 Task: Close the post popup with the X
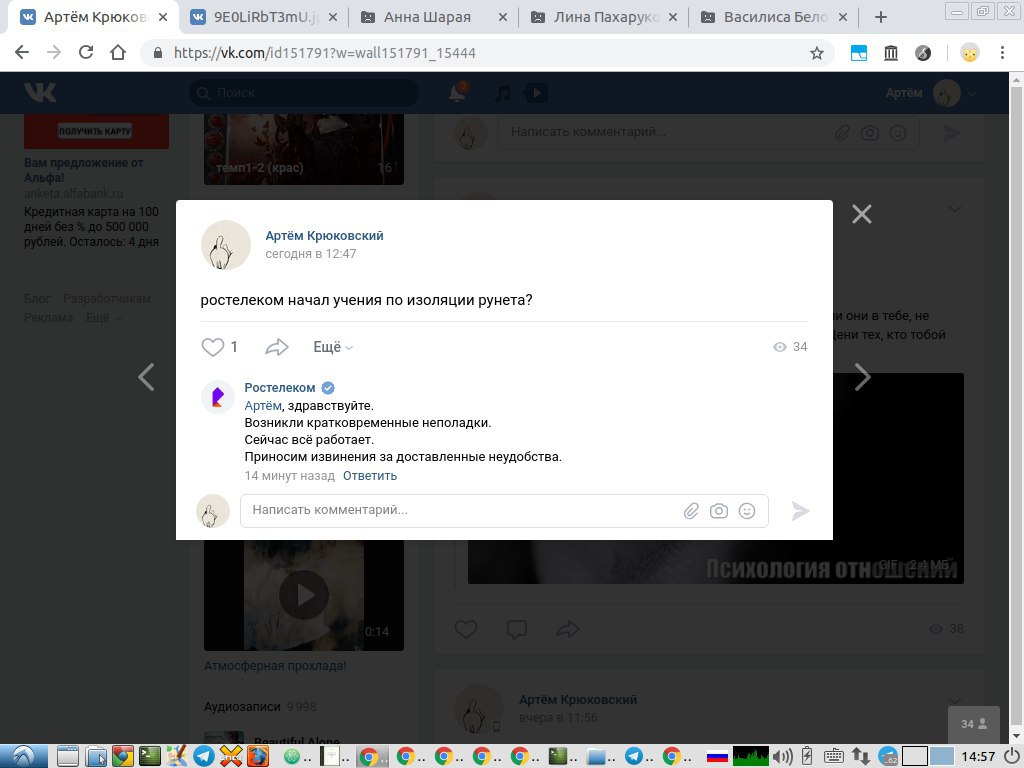point(862,214)
